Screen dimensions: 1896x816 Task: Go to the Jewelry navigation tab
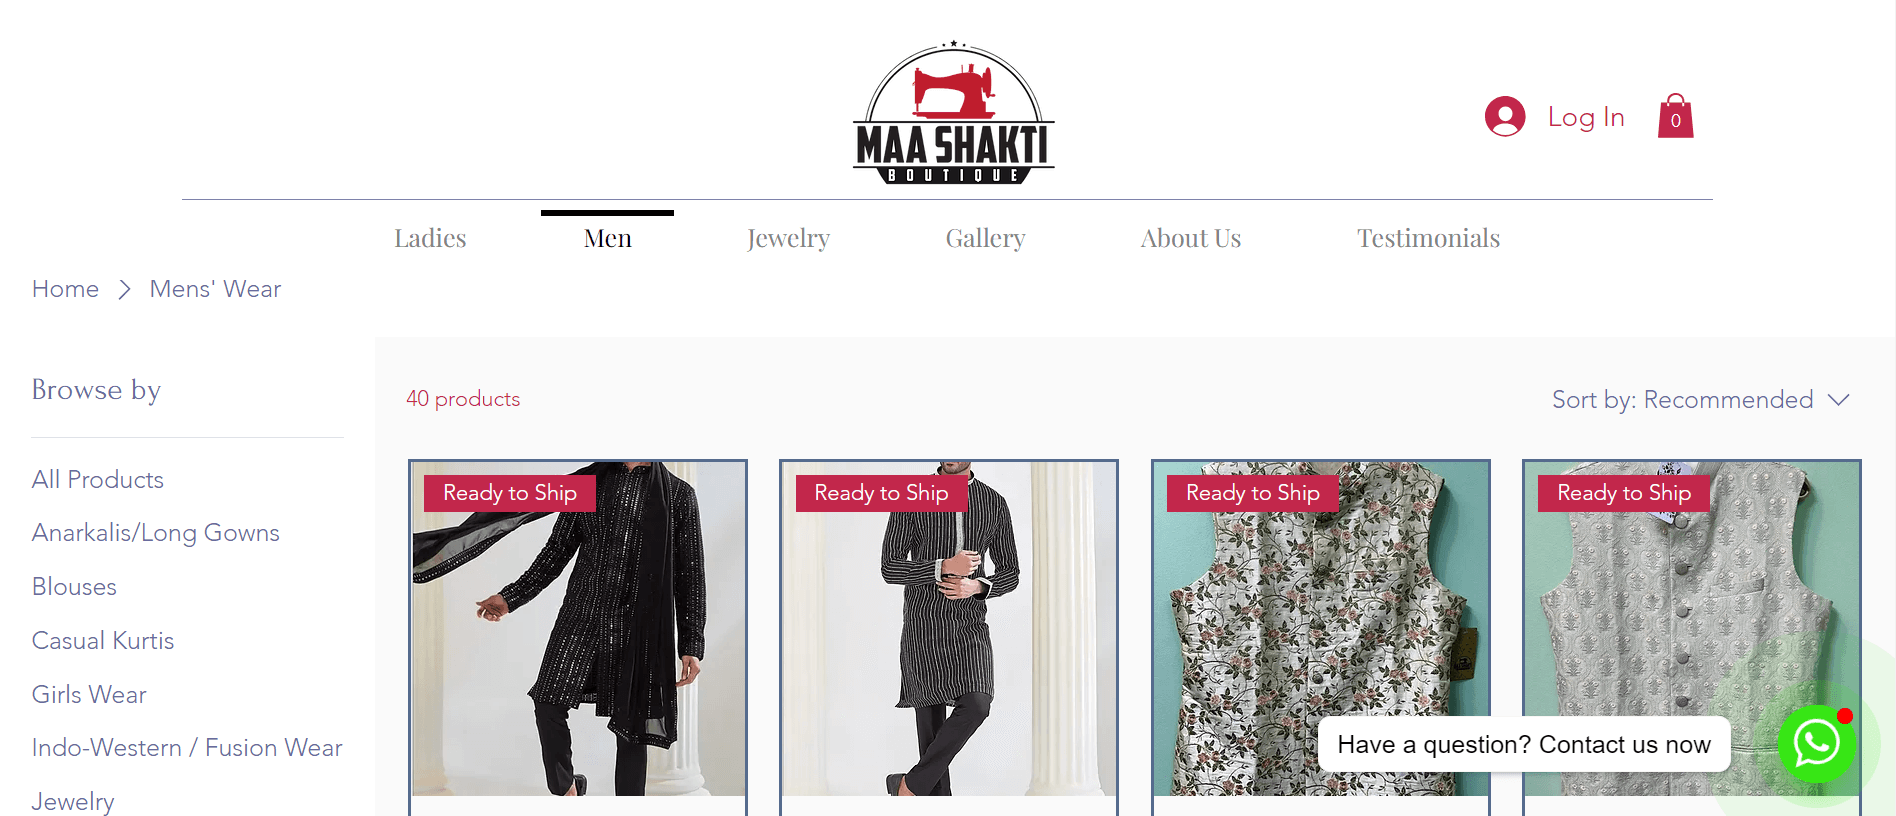(788, 238)
